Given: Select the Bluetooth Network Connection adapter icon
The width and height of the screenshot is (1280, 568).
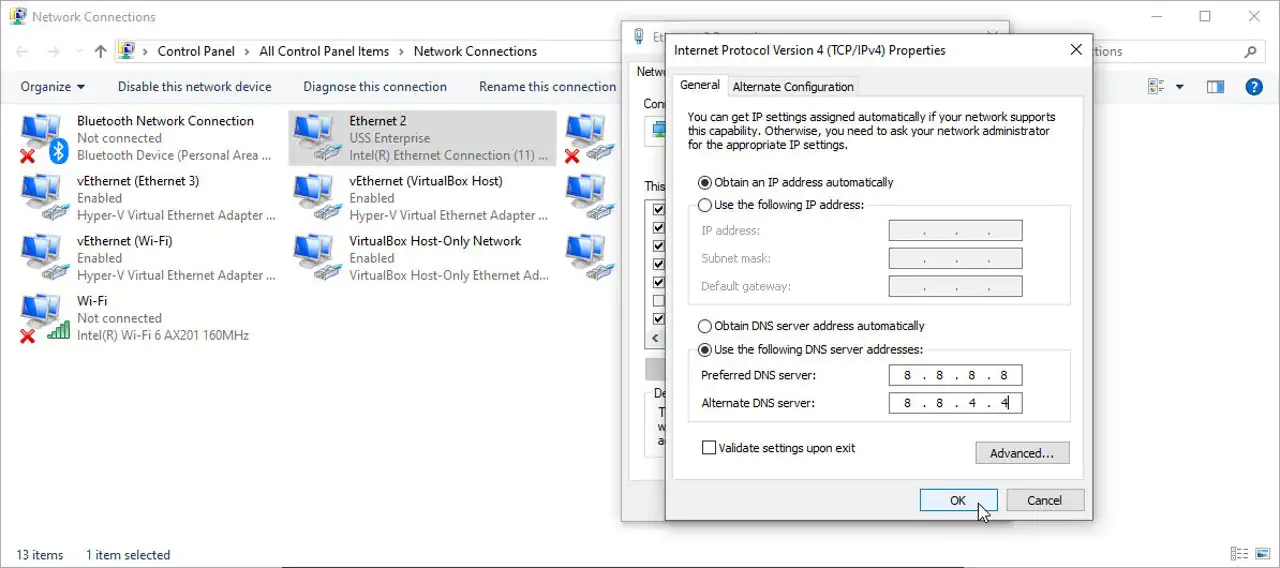Looking at the screenshot, I should pos(43,137).
